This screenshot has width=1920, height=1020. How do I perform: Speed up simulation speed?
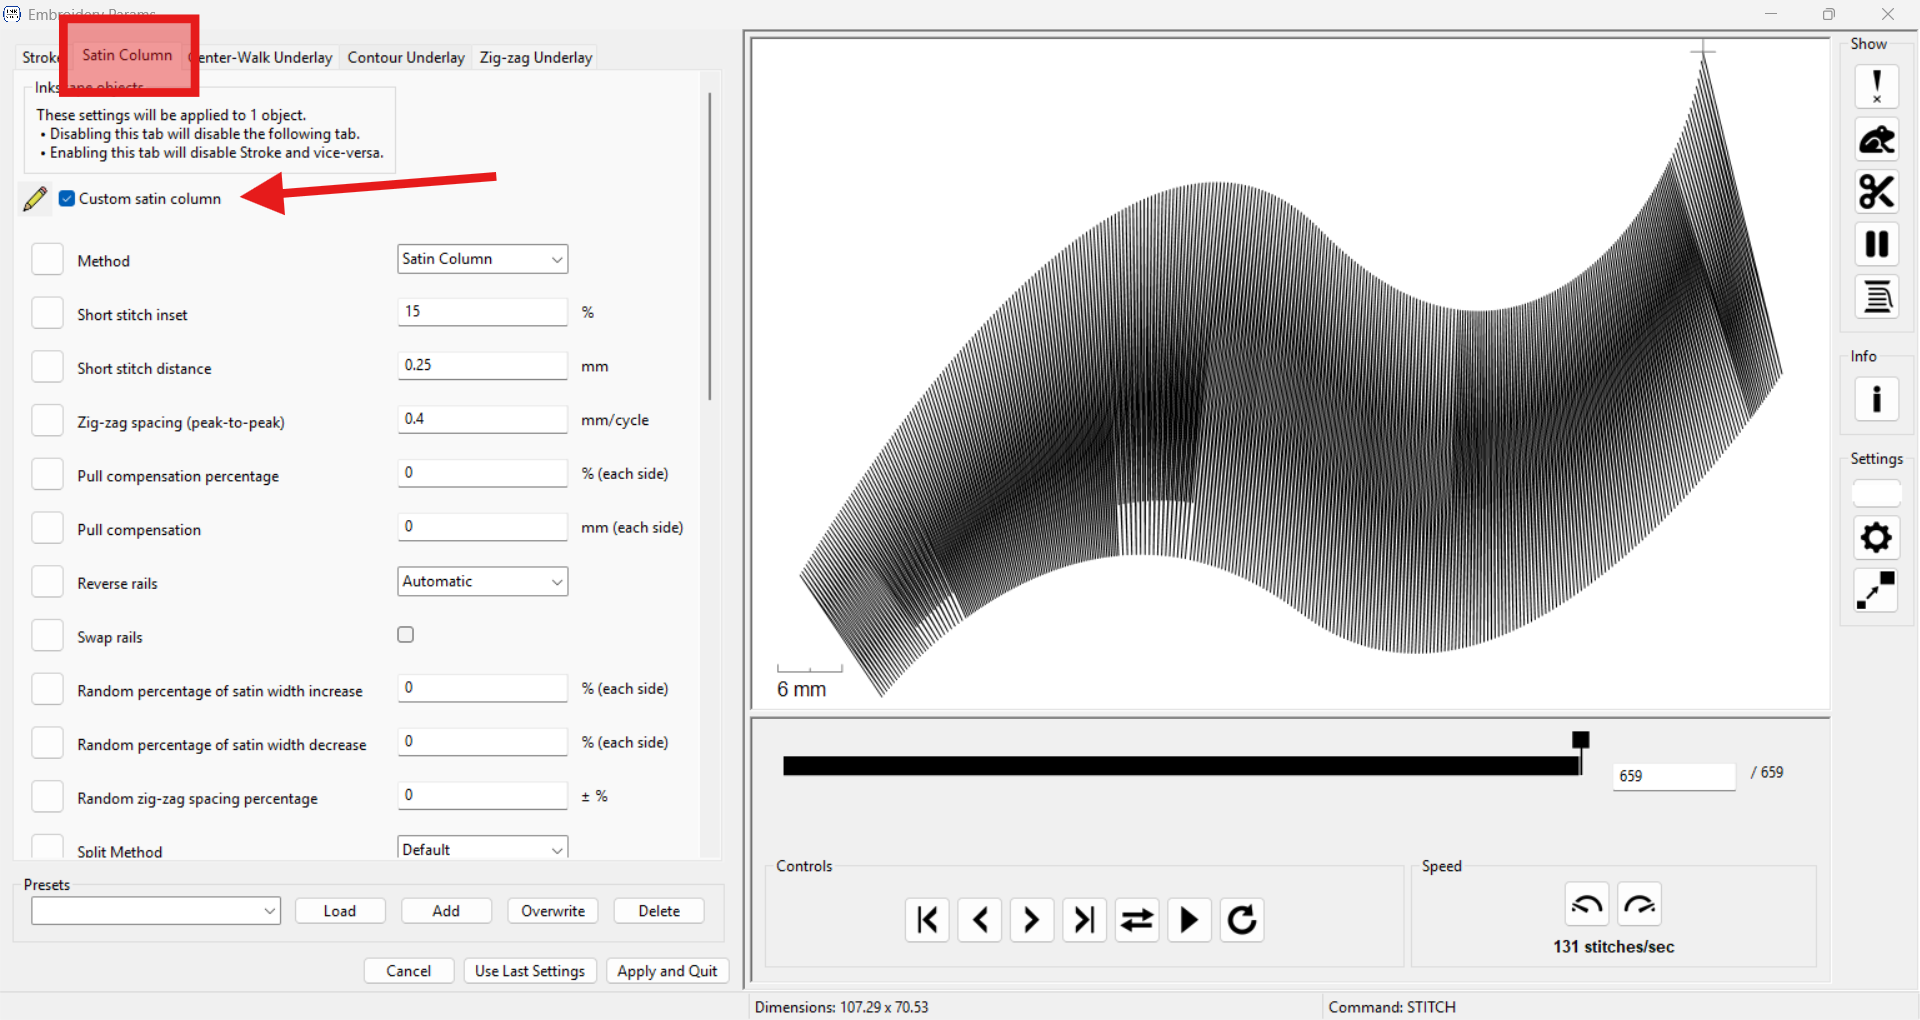1640,904
